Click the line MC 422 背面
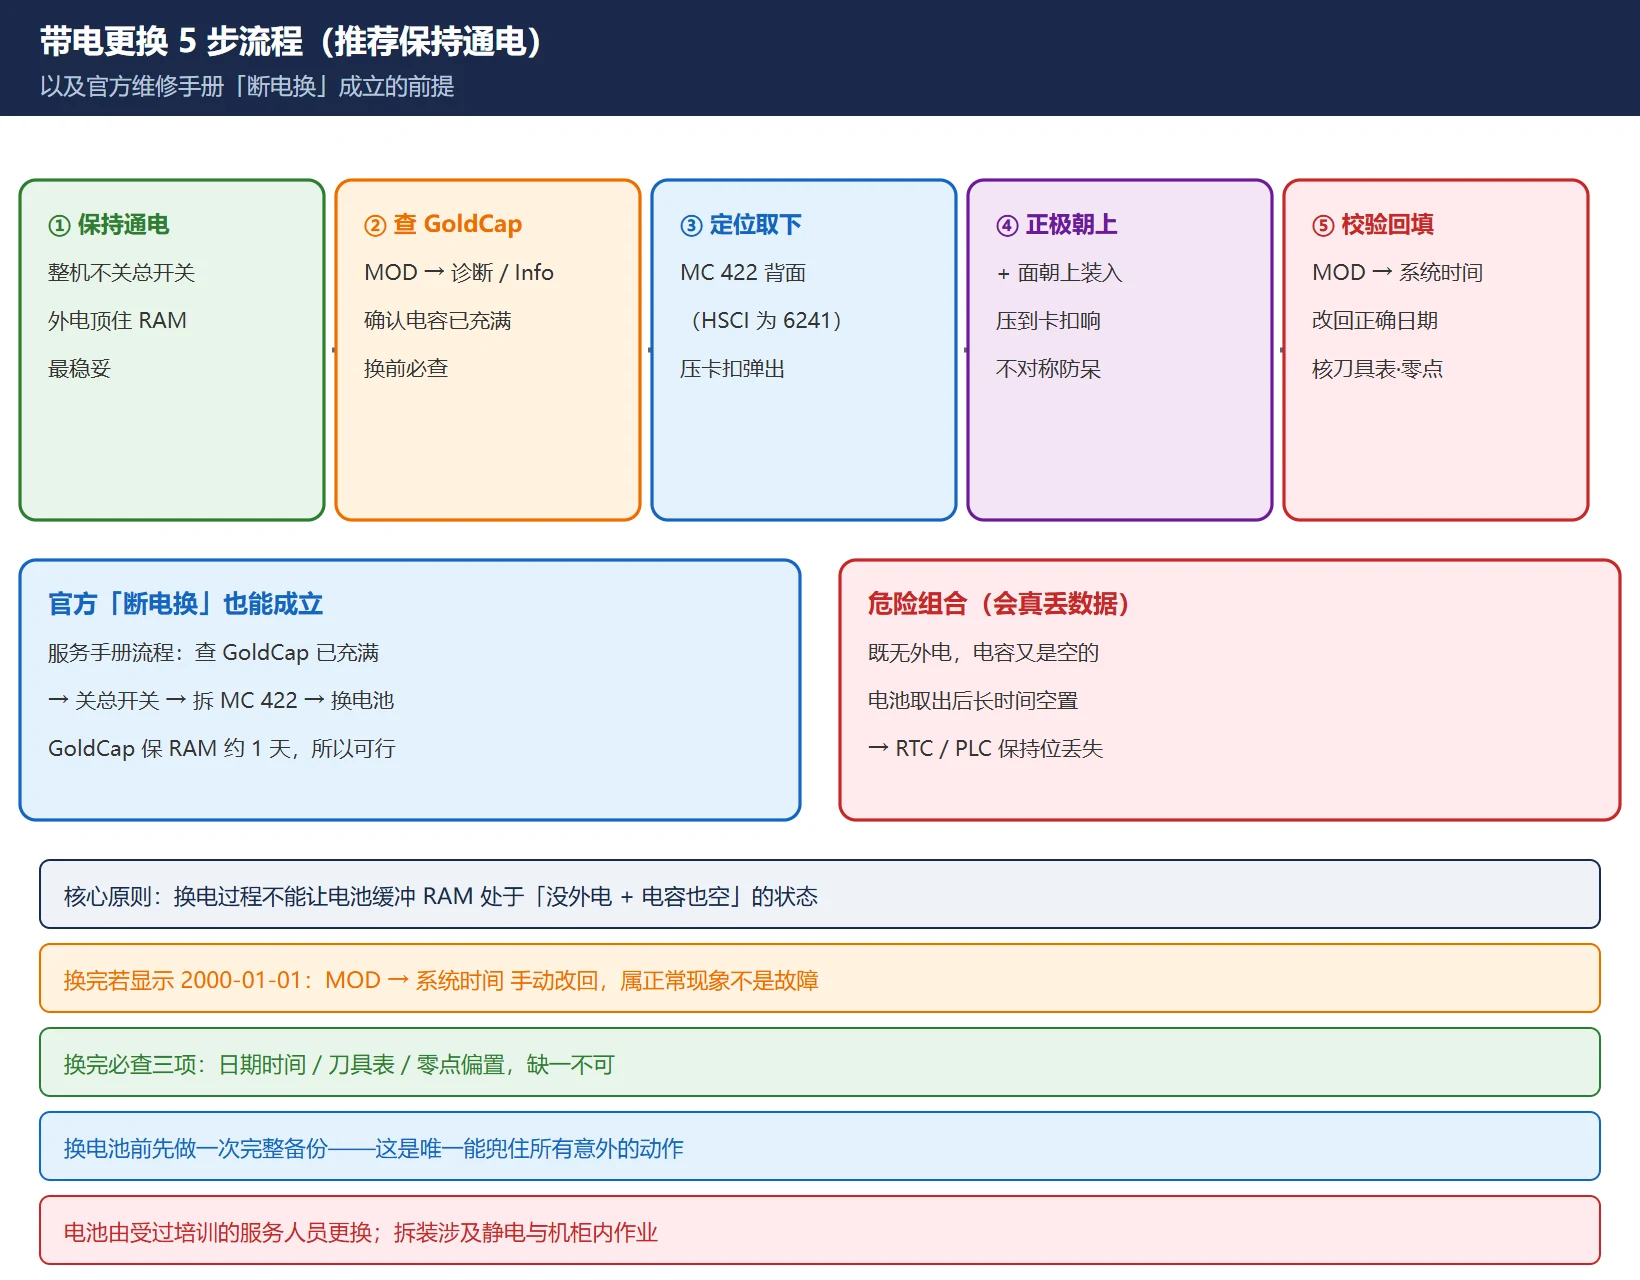This screenshot has width=1640, height=1280. coord(743,272)
